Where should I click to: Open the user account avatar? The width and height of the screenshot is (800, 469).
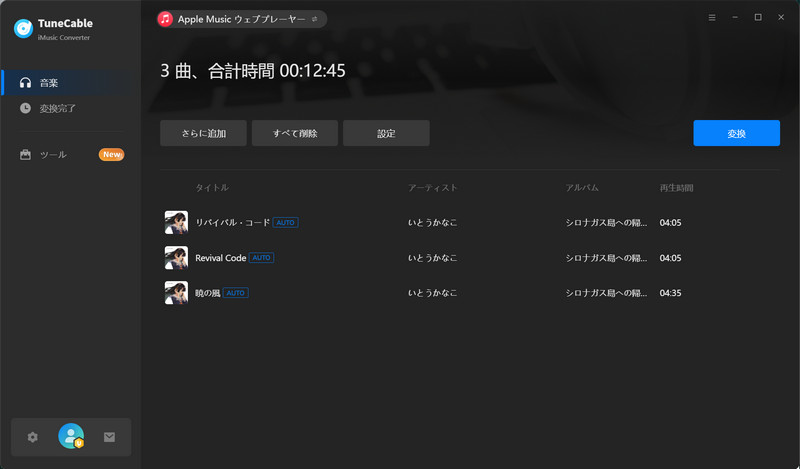[71, 436]
